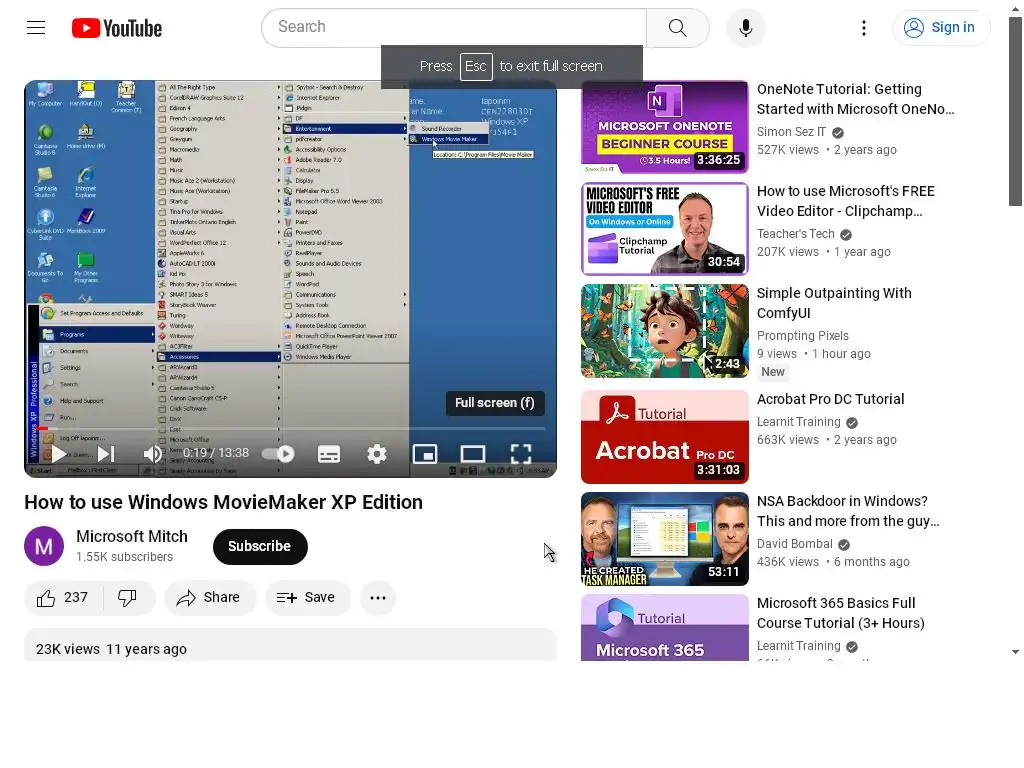Skip to next video in player
The image size is (1024, 768).
[x=106, y=454]
